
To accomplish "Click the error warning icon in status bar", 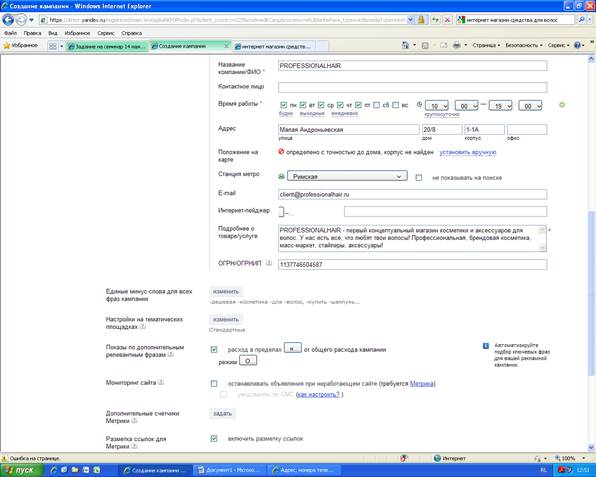I will coord(5,458).
